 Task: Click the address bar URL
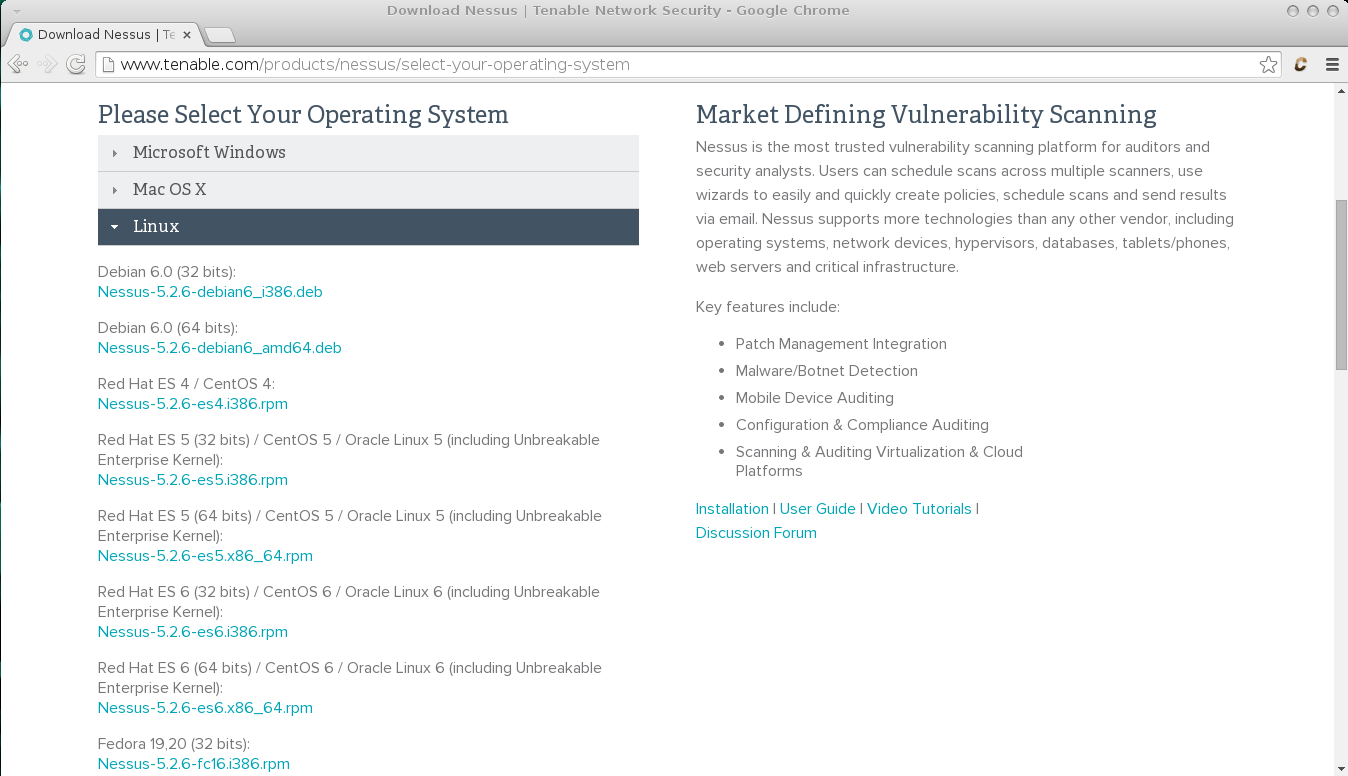point(375,64)
